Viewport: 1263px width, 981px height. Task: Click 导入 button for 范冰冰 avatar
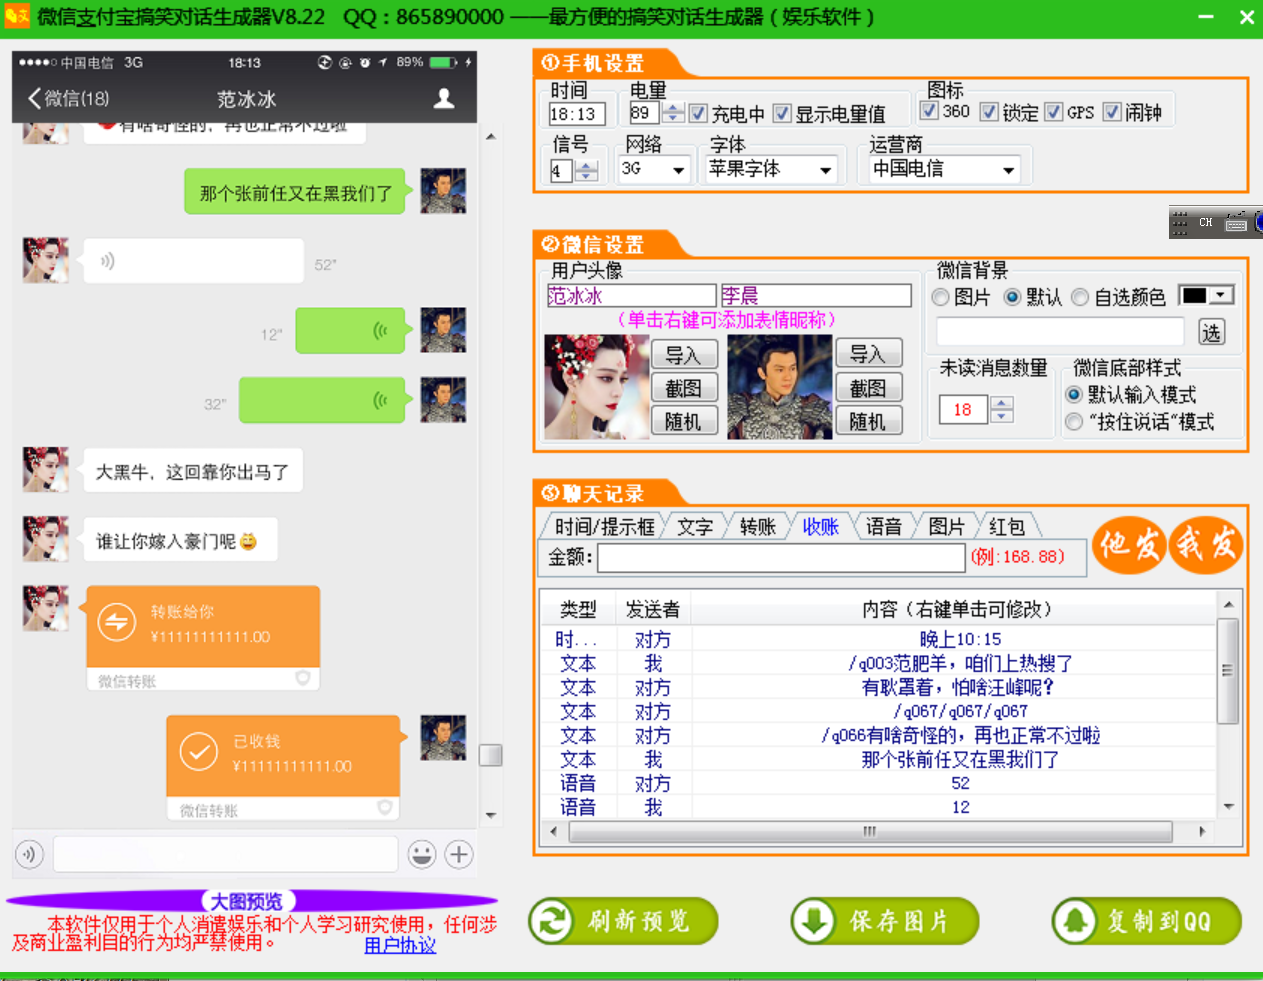point(684,354)
